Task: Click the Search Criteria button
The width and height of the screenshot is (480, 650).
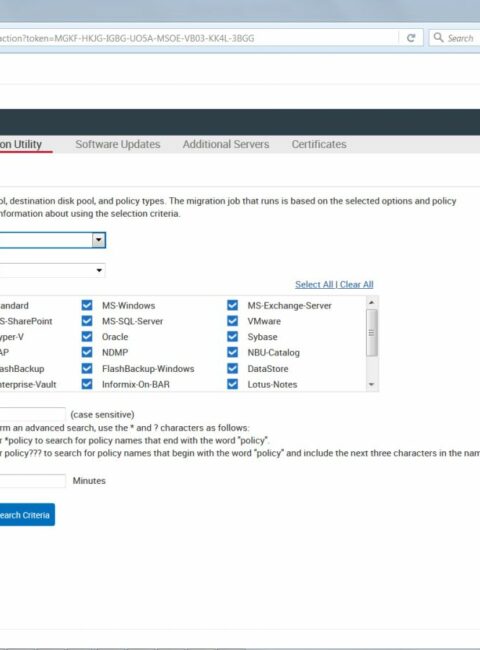Action: point(27,515)
